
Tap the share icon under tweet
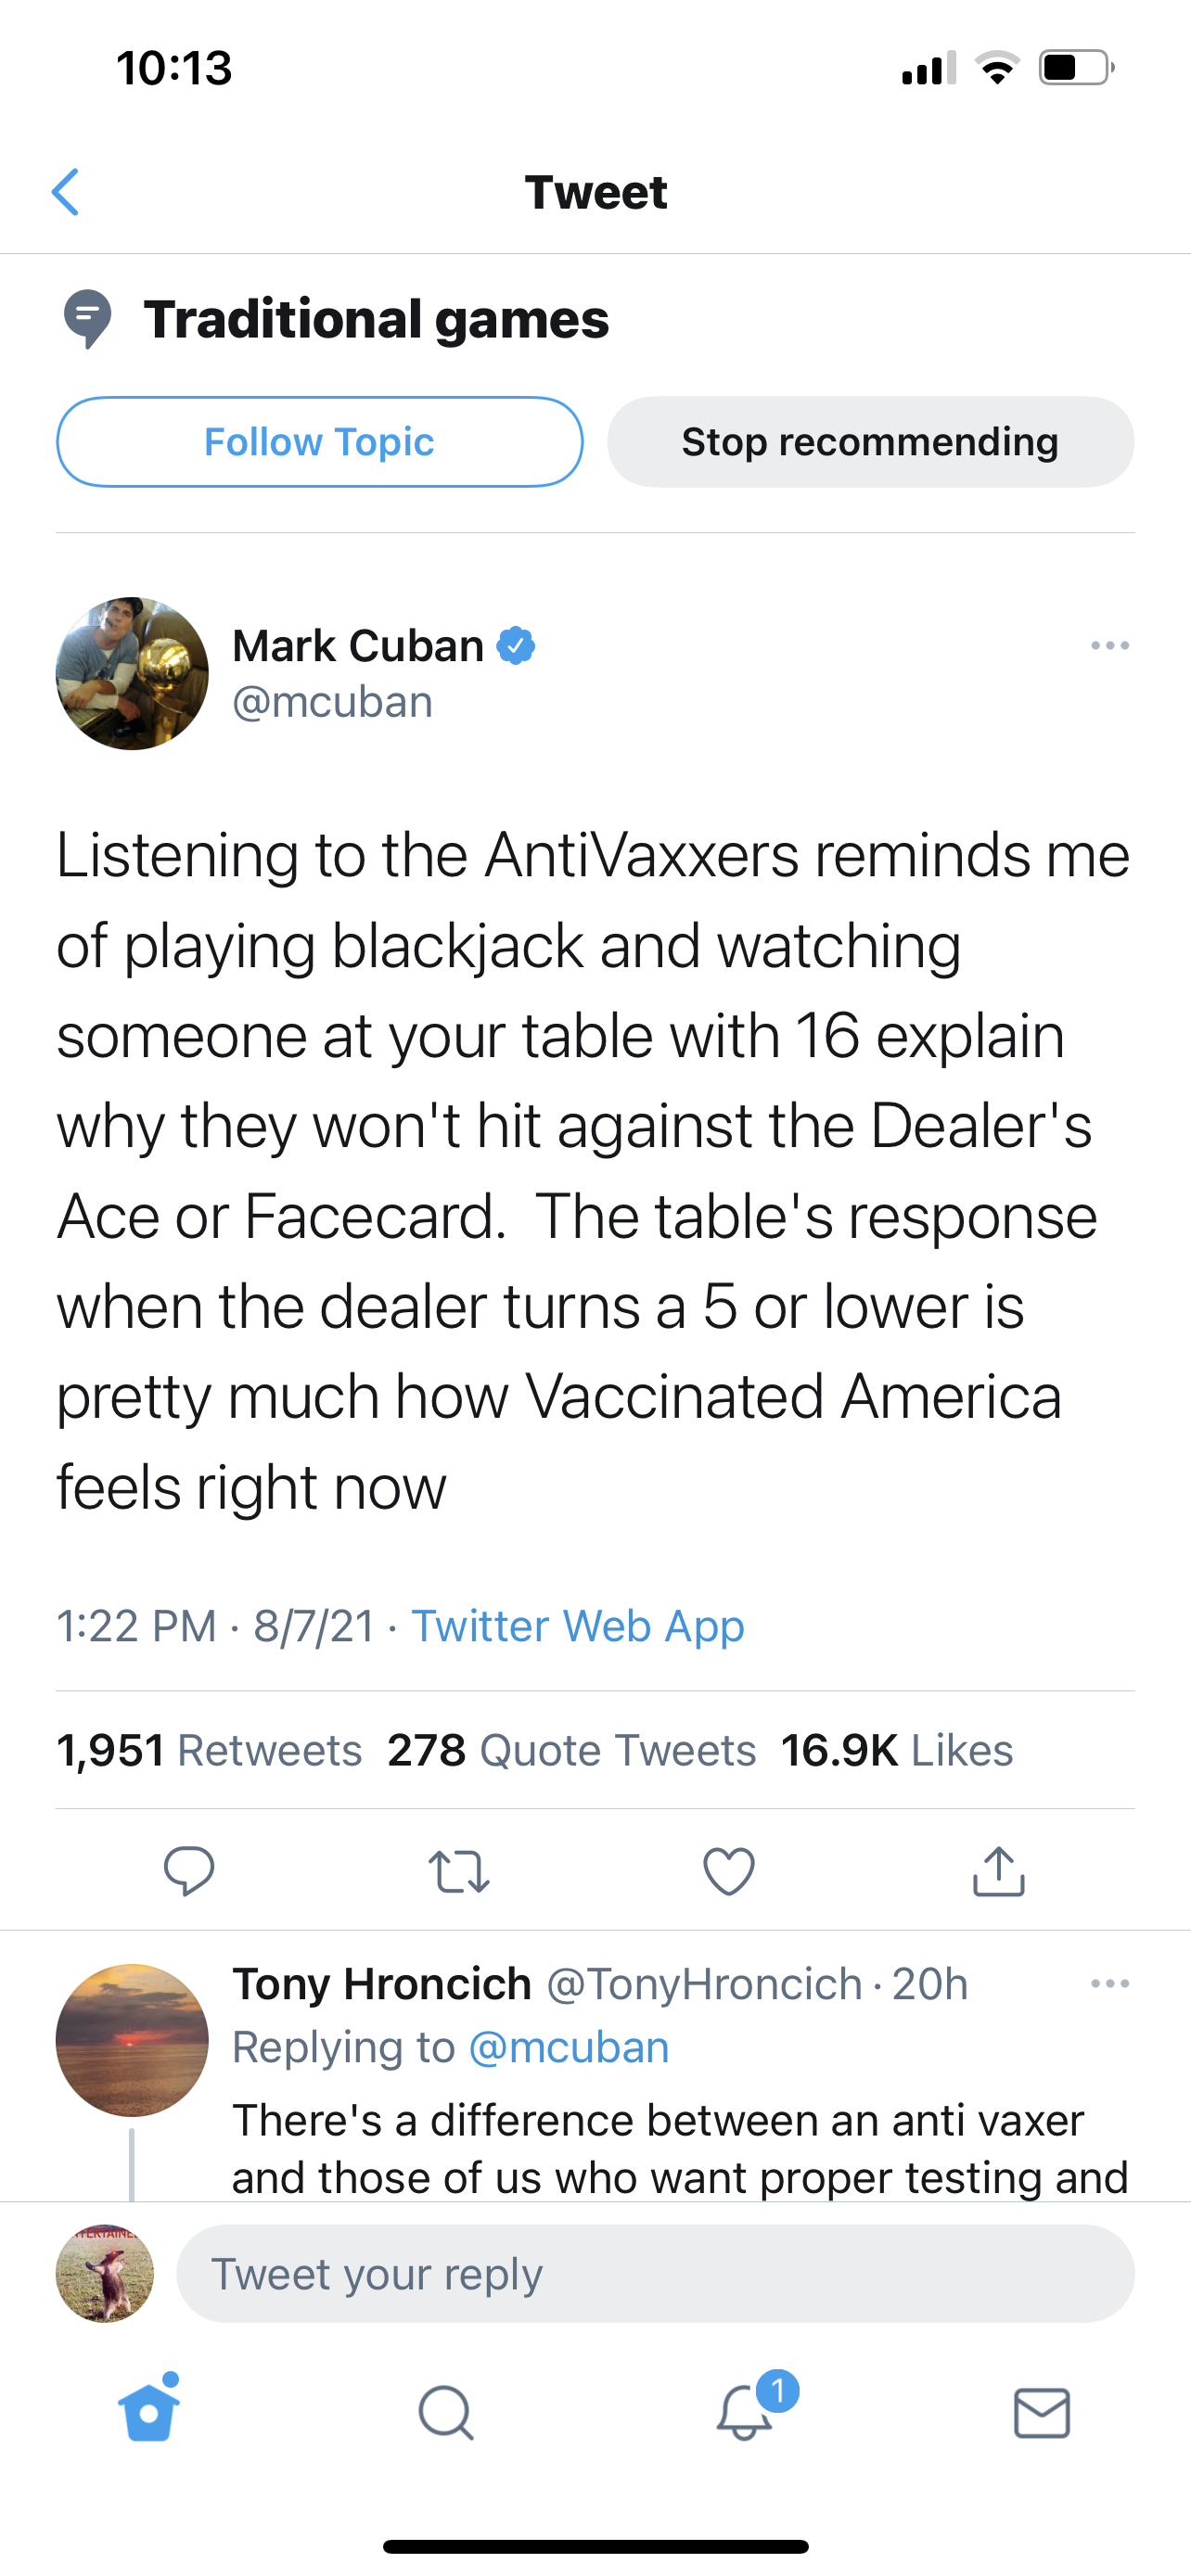pyautogui.click(x=998, y=1871)
